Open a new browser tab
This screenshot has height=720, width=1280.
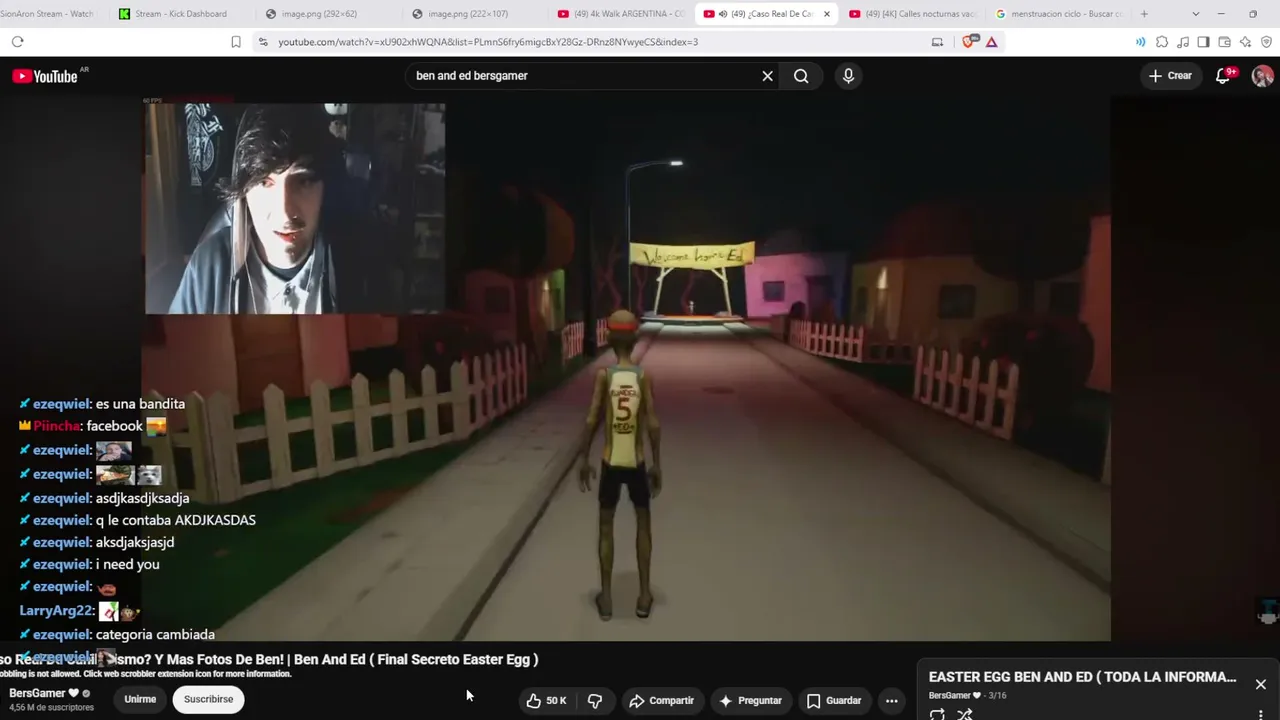click(1144, 14)
